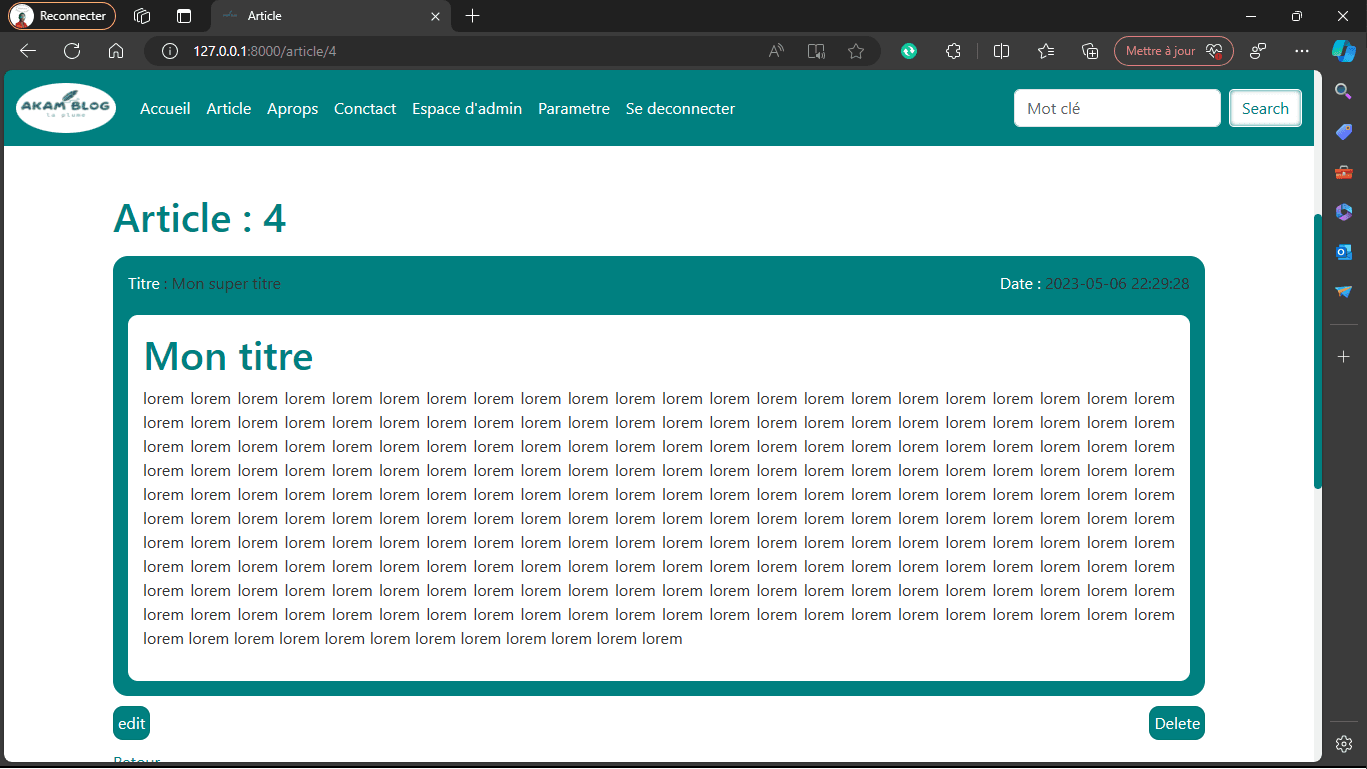
Task: Open the Copilot icon
Action: [1343, 51]
